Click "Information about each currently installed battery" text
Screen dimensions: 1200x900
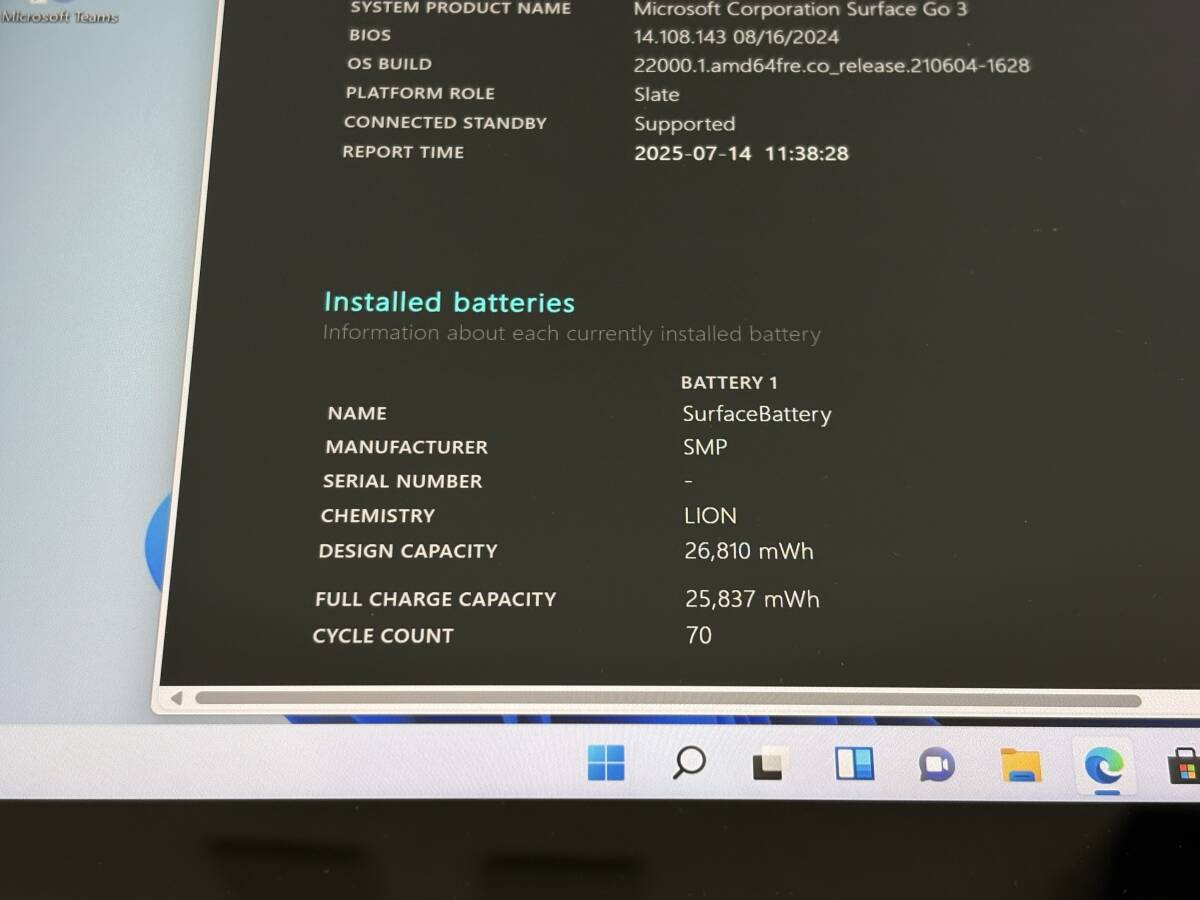pyautogui.click(x=571, y=334)
